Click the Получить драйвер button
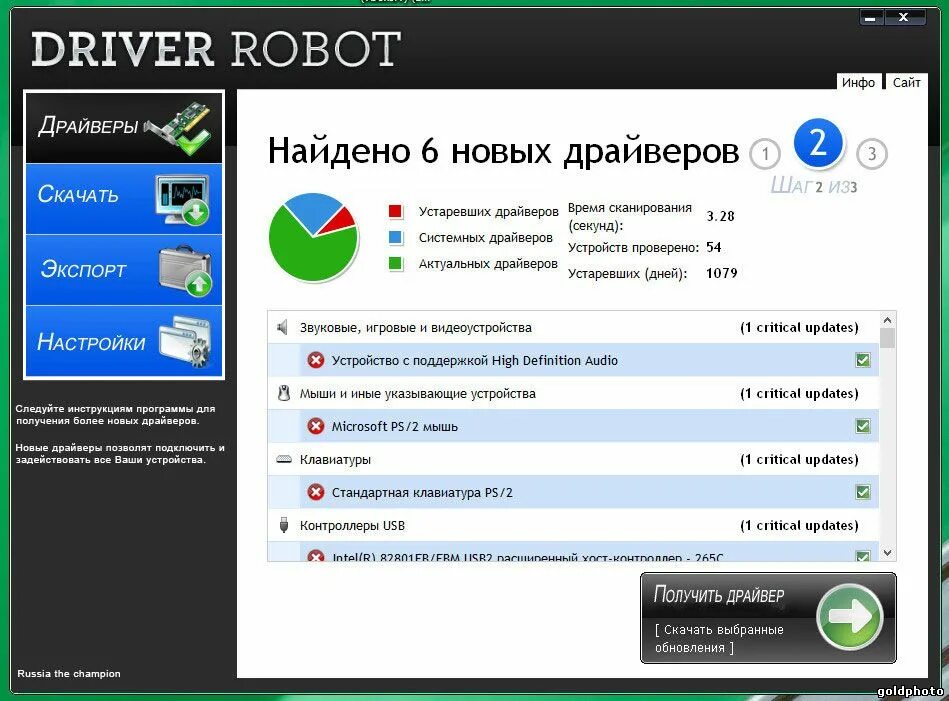This screenshot has width=949, height=701. tap(768, 618)
